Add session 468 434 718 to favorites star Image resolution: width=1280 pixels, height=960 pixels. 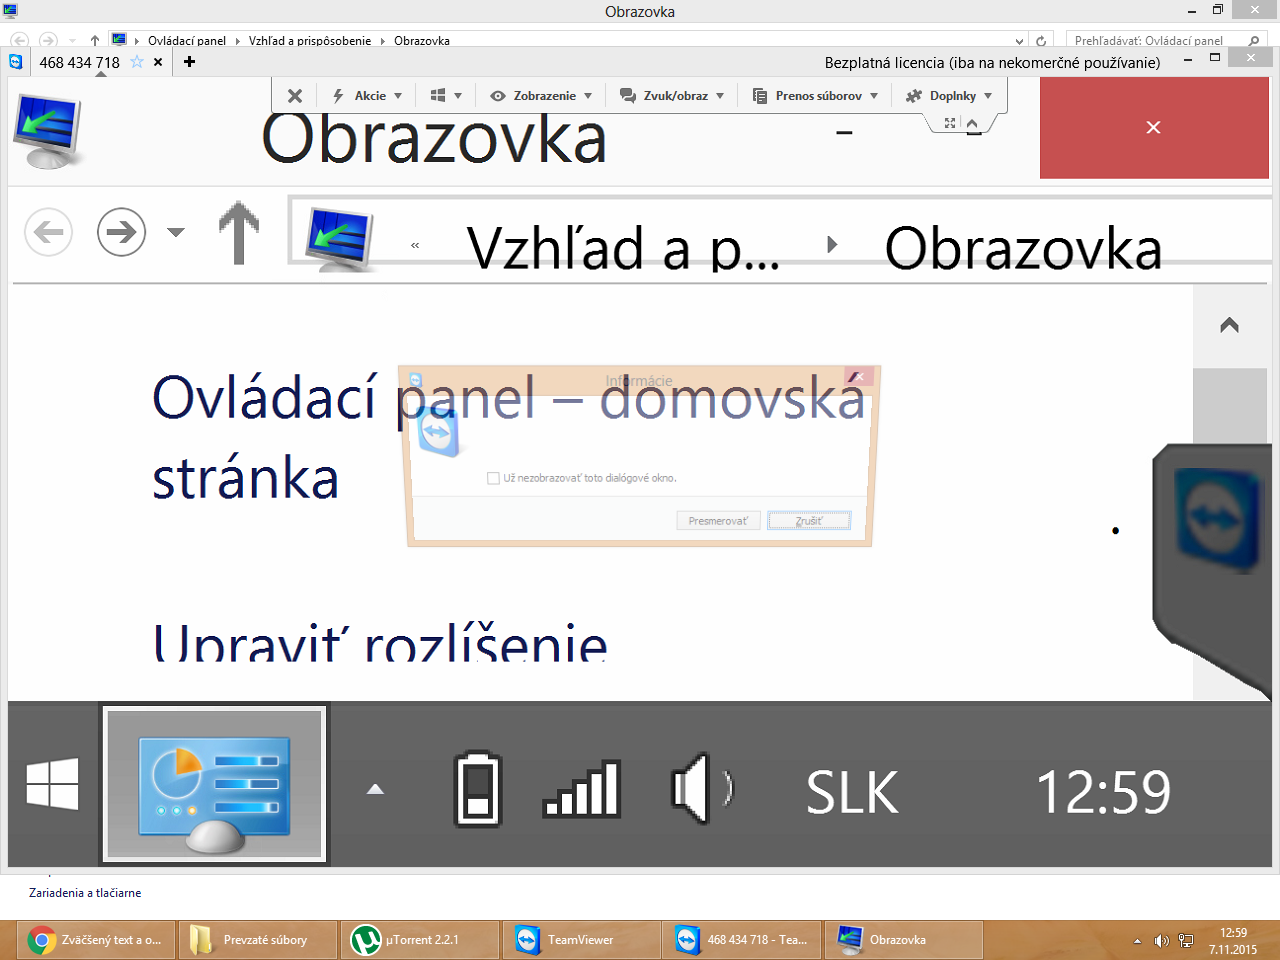[x=137, y=62]
